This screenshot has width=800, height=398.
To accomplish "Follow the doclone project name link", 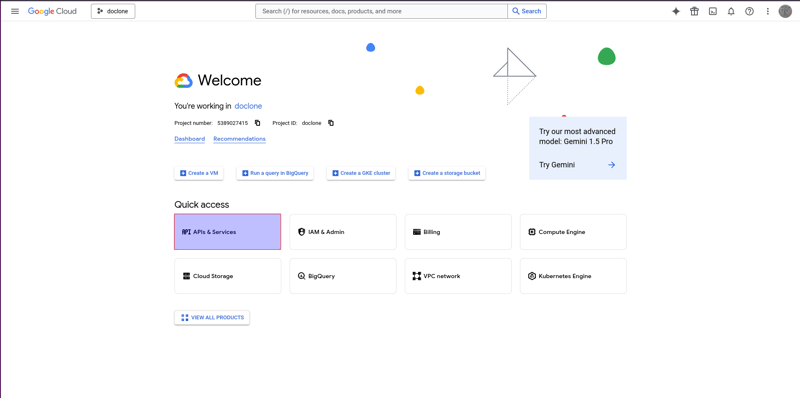I will [x=248, y=106].
